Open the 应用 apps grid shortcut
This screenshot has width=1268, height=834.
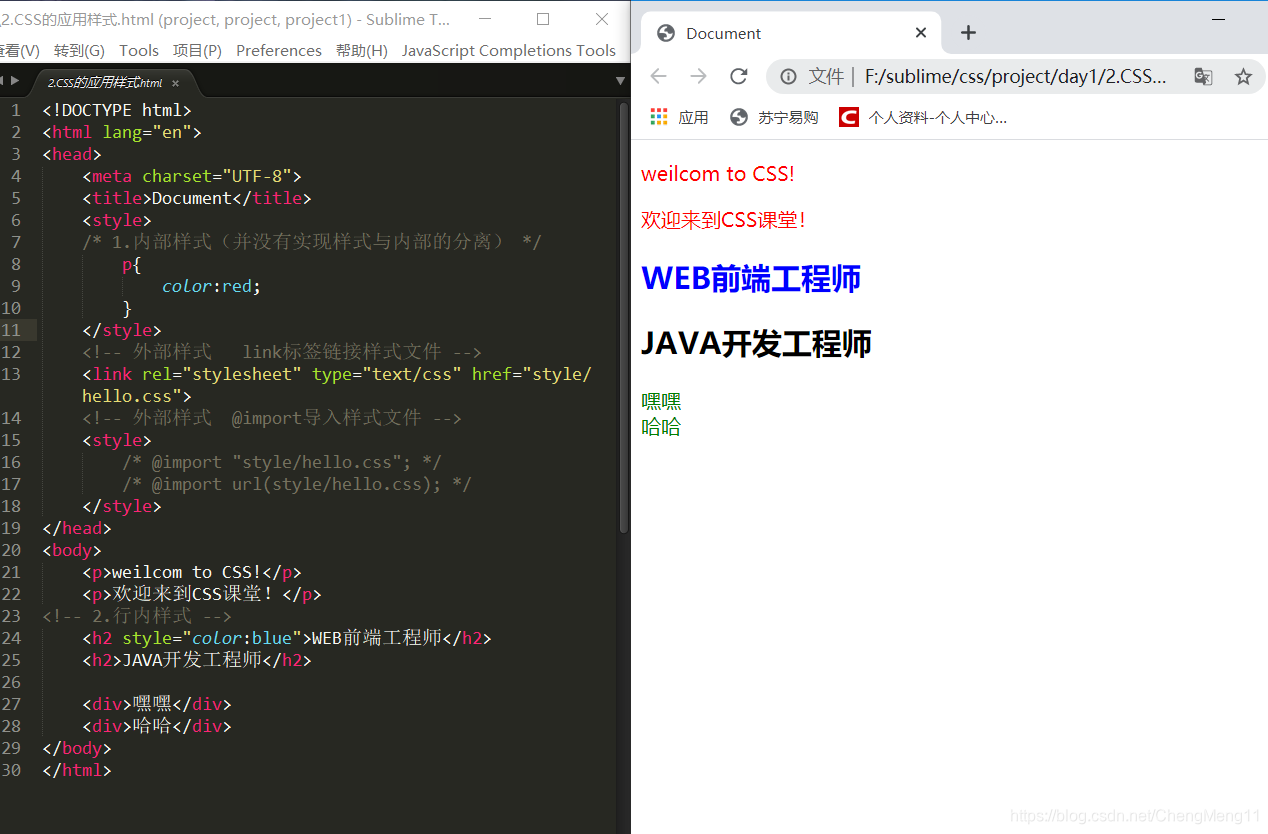(679, 117)
